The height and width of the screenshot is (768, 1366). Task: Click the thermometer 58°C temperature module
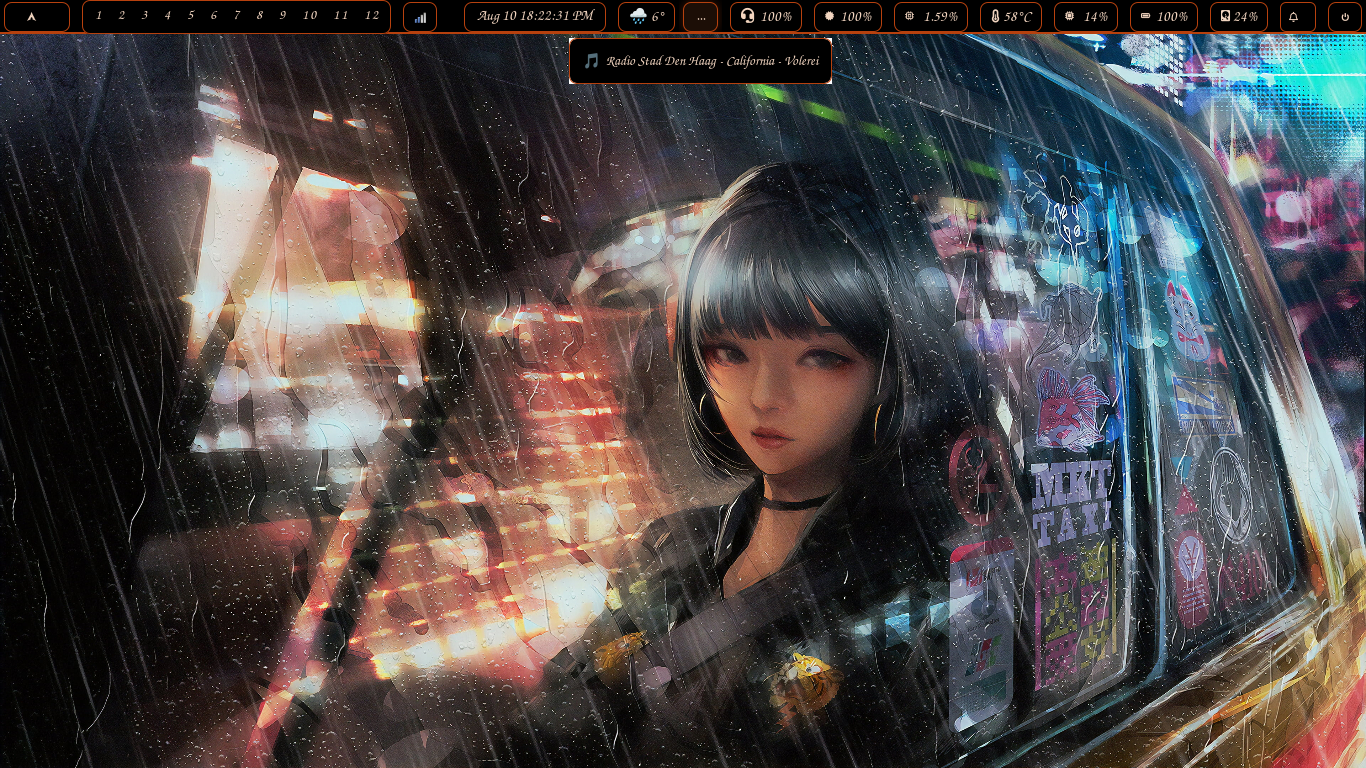point(1011,17)
